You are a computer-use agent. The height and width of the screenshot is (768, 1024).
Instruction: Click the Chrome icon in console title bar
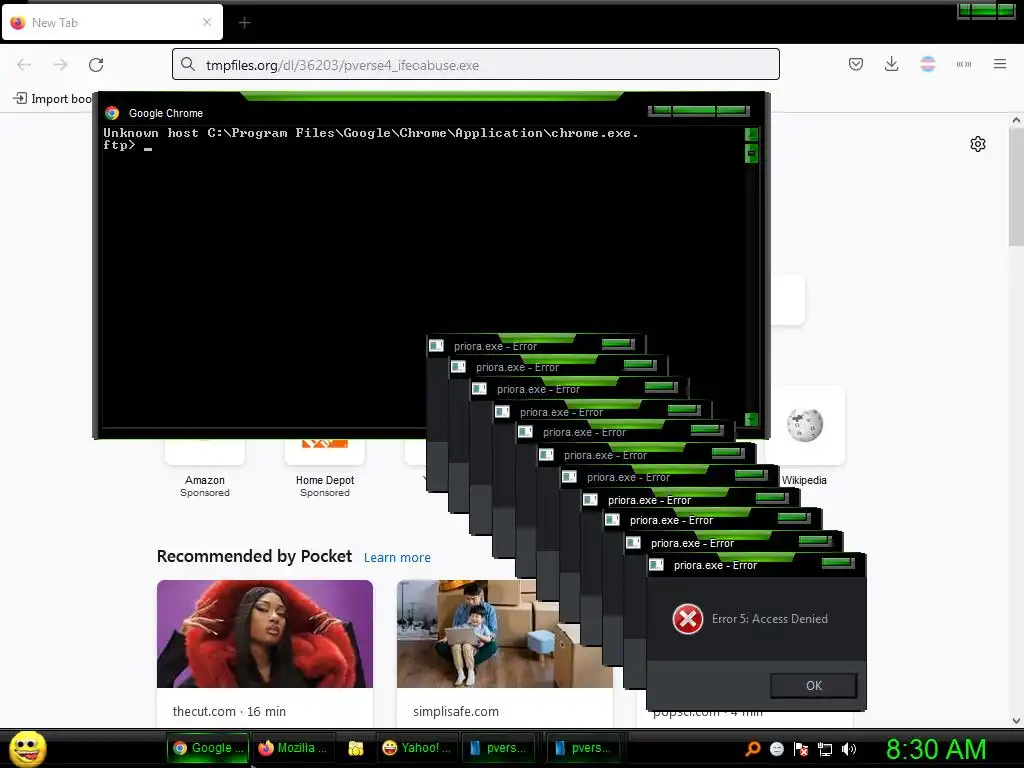point(112,113)
